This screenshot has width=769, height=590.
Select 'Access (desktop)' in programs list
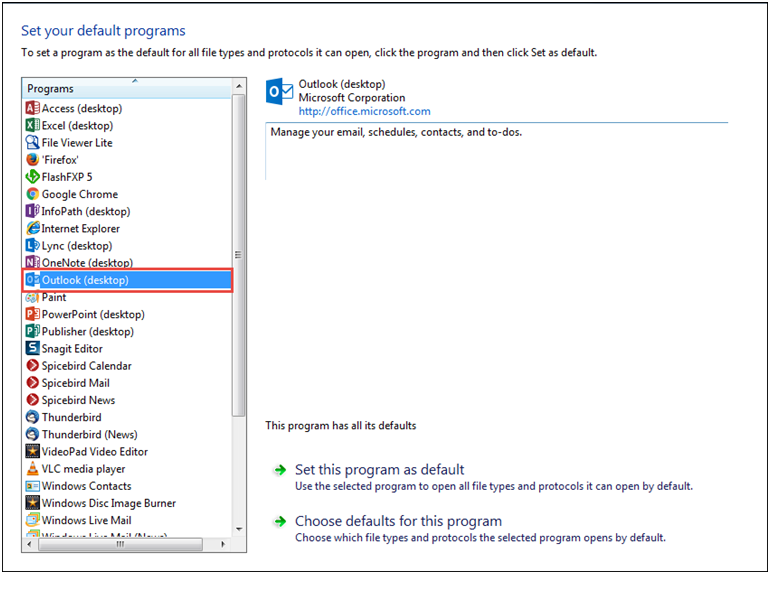pos(81,108)
